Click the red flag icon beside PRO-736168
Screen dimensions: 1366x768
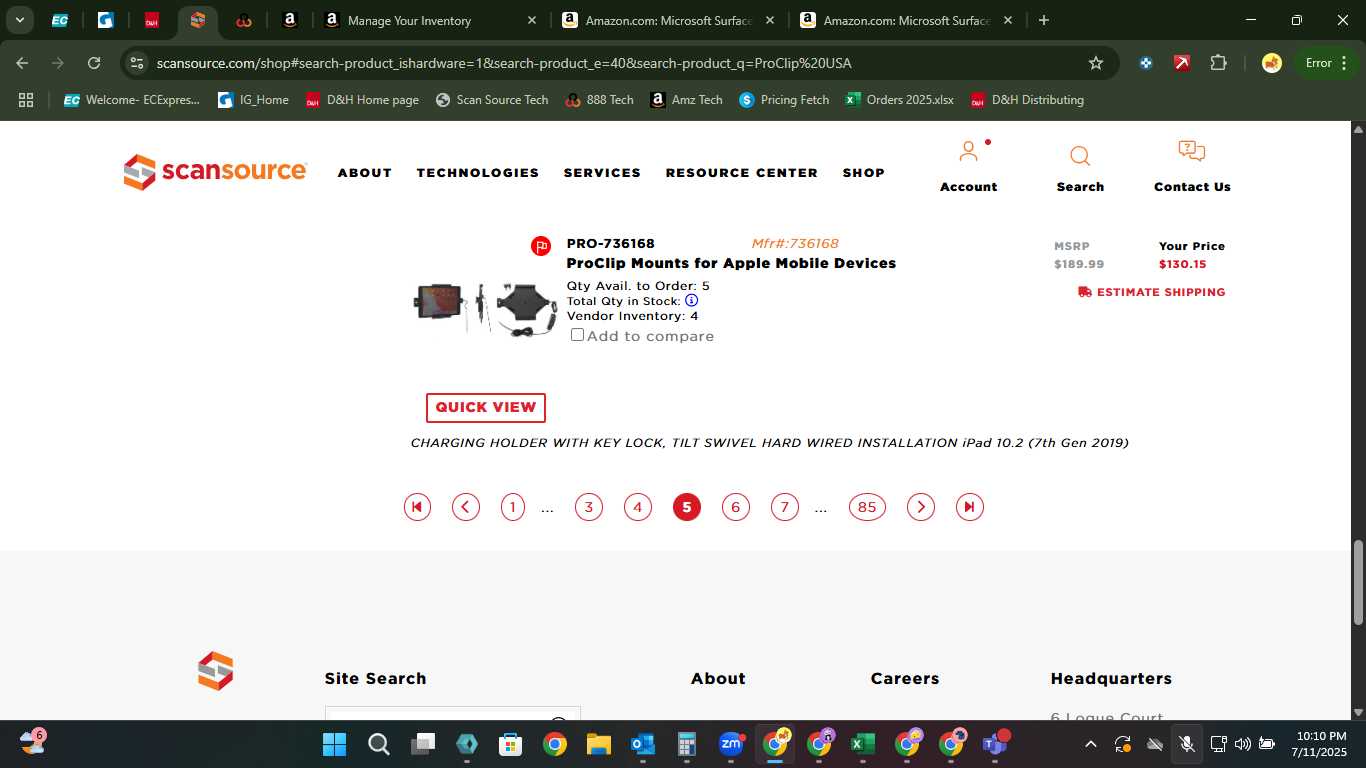541,246
